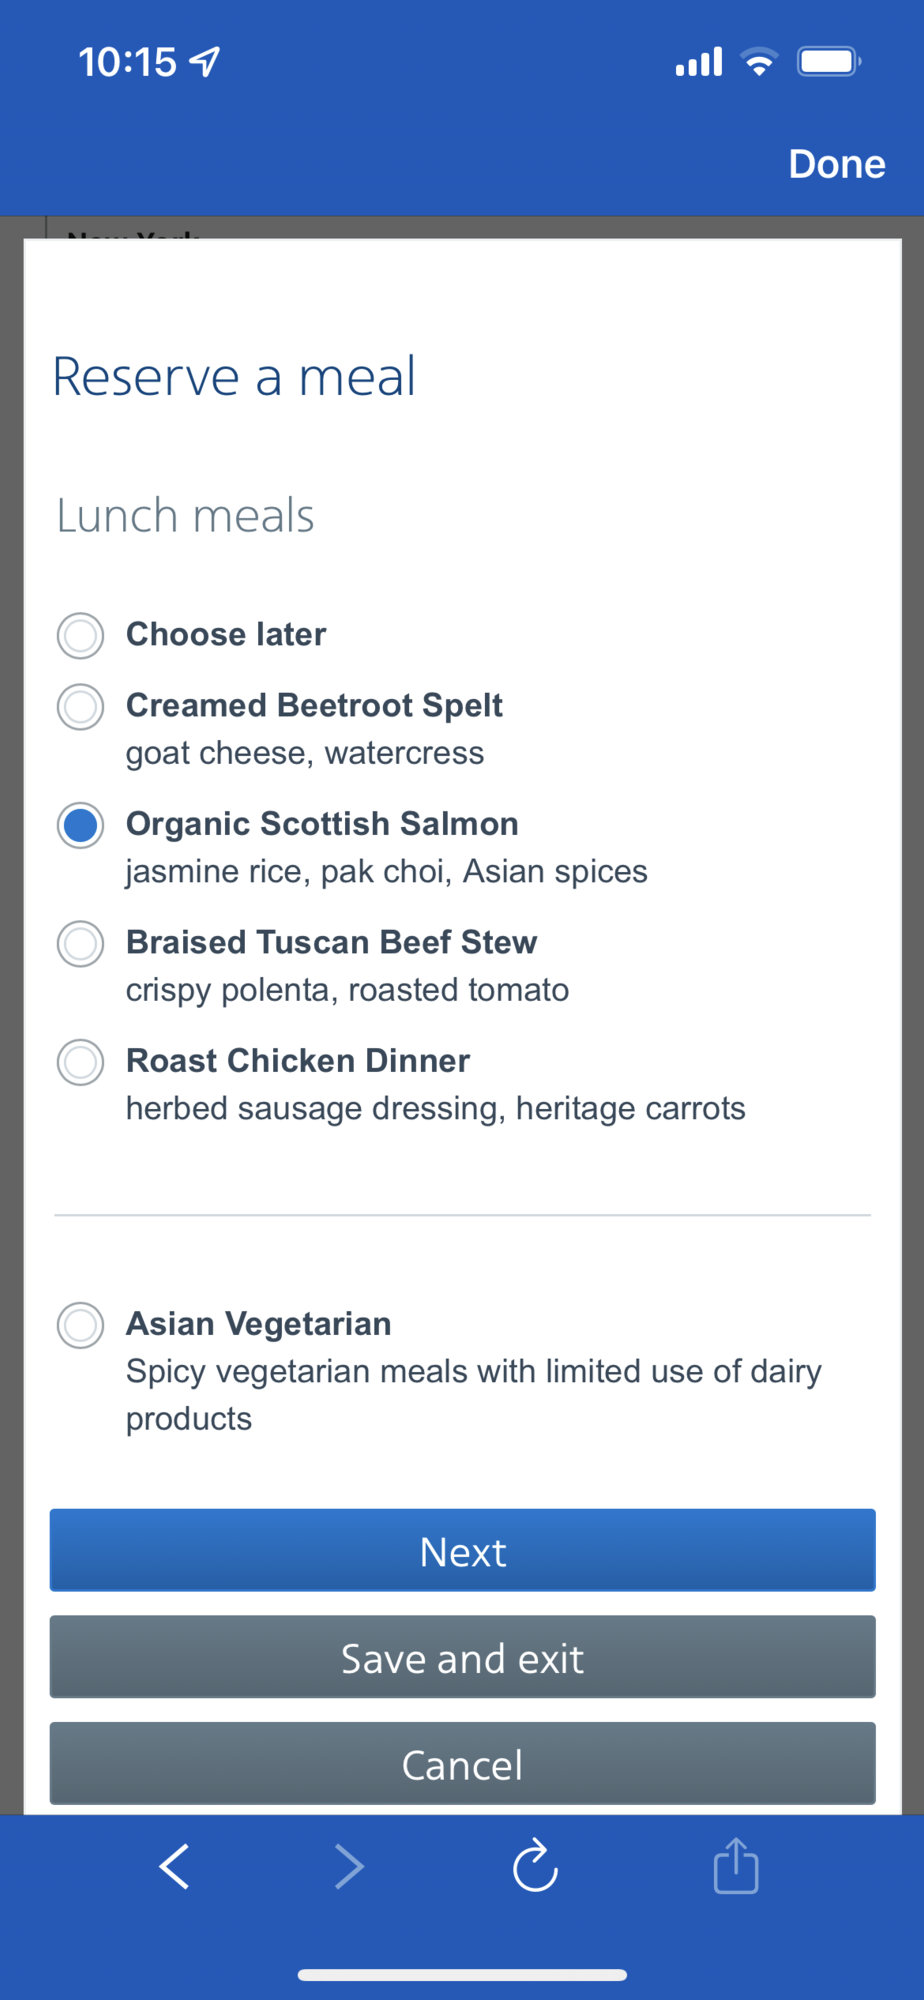This screenshot has height=2000, width=924.
Task: Select Organic Scottish Salmon radio button
Action: tap(81, 825)
